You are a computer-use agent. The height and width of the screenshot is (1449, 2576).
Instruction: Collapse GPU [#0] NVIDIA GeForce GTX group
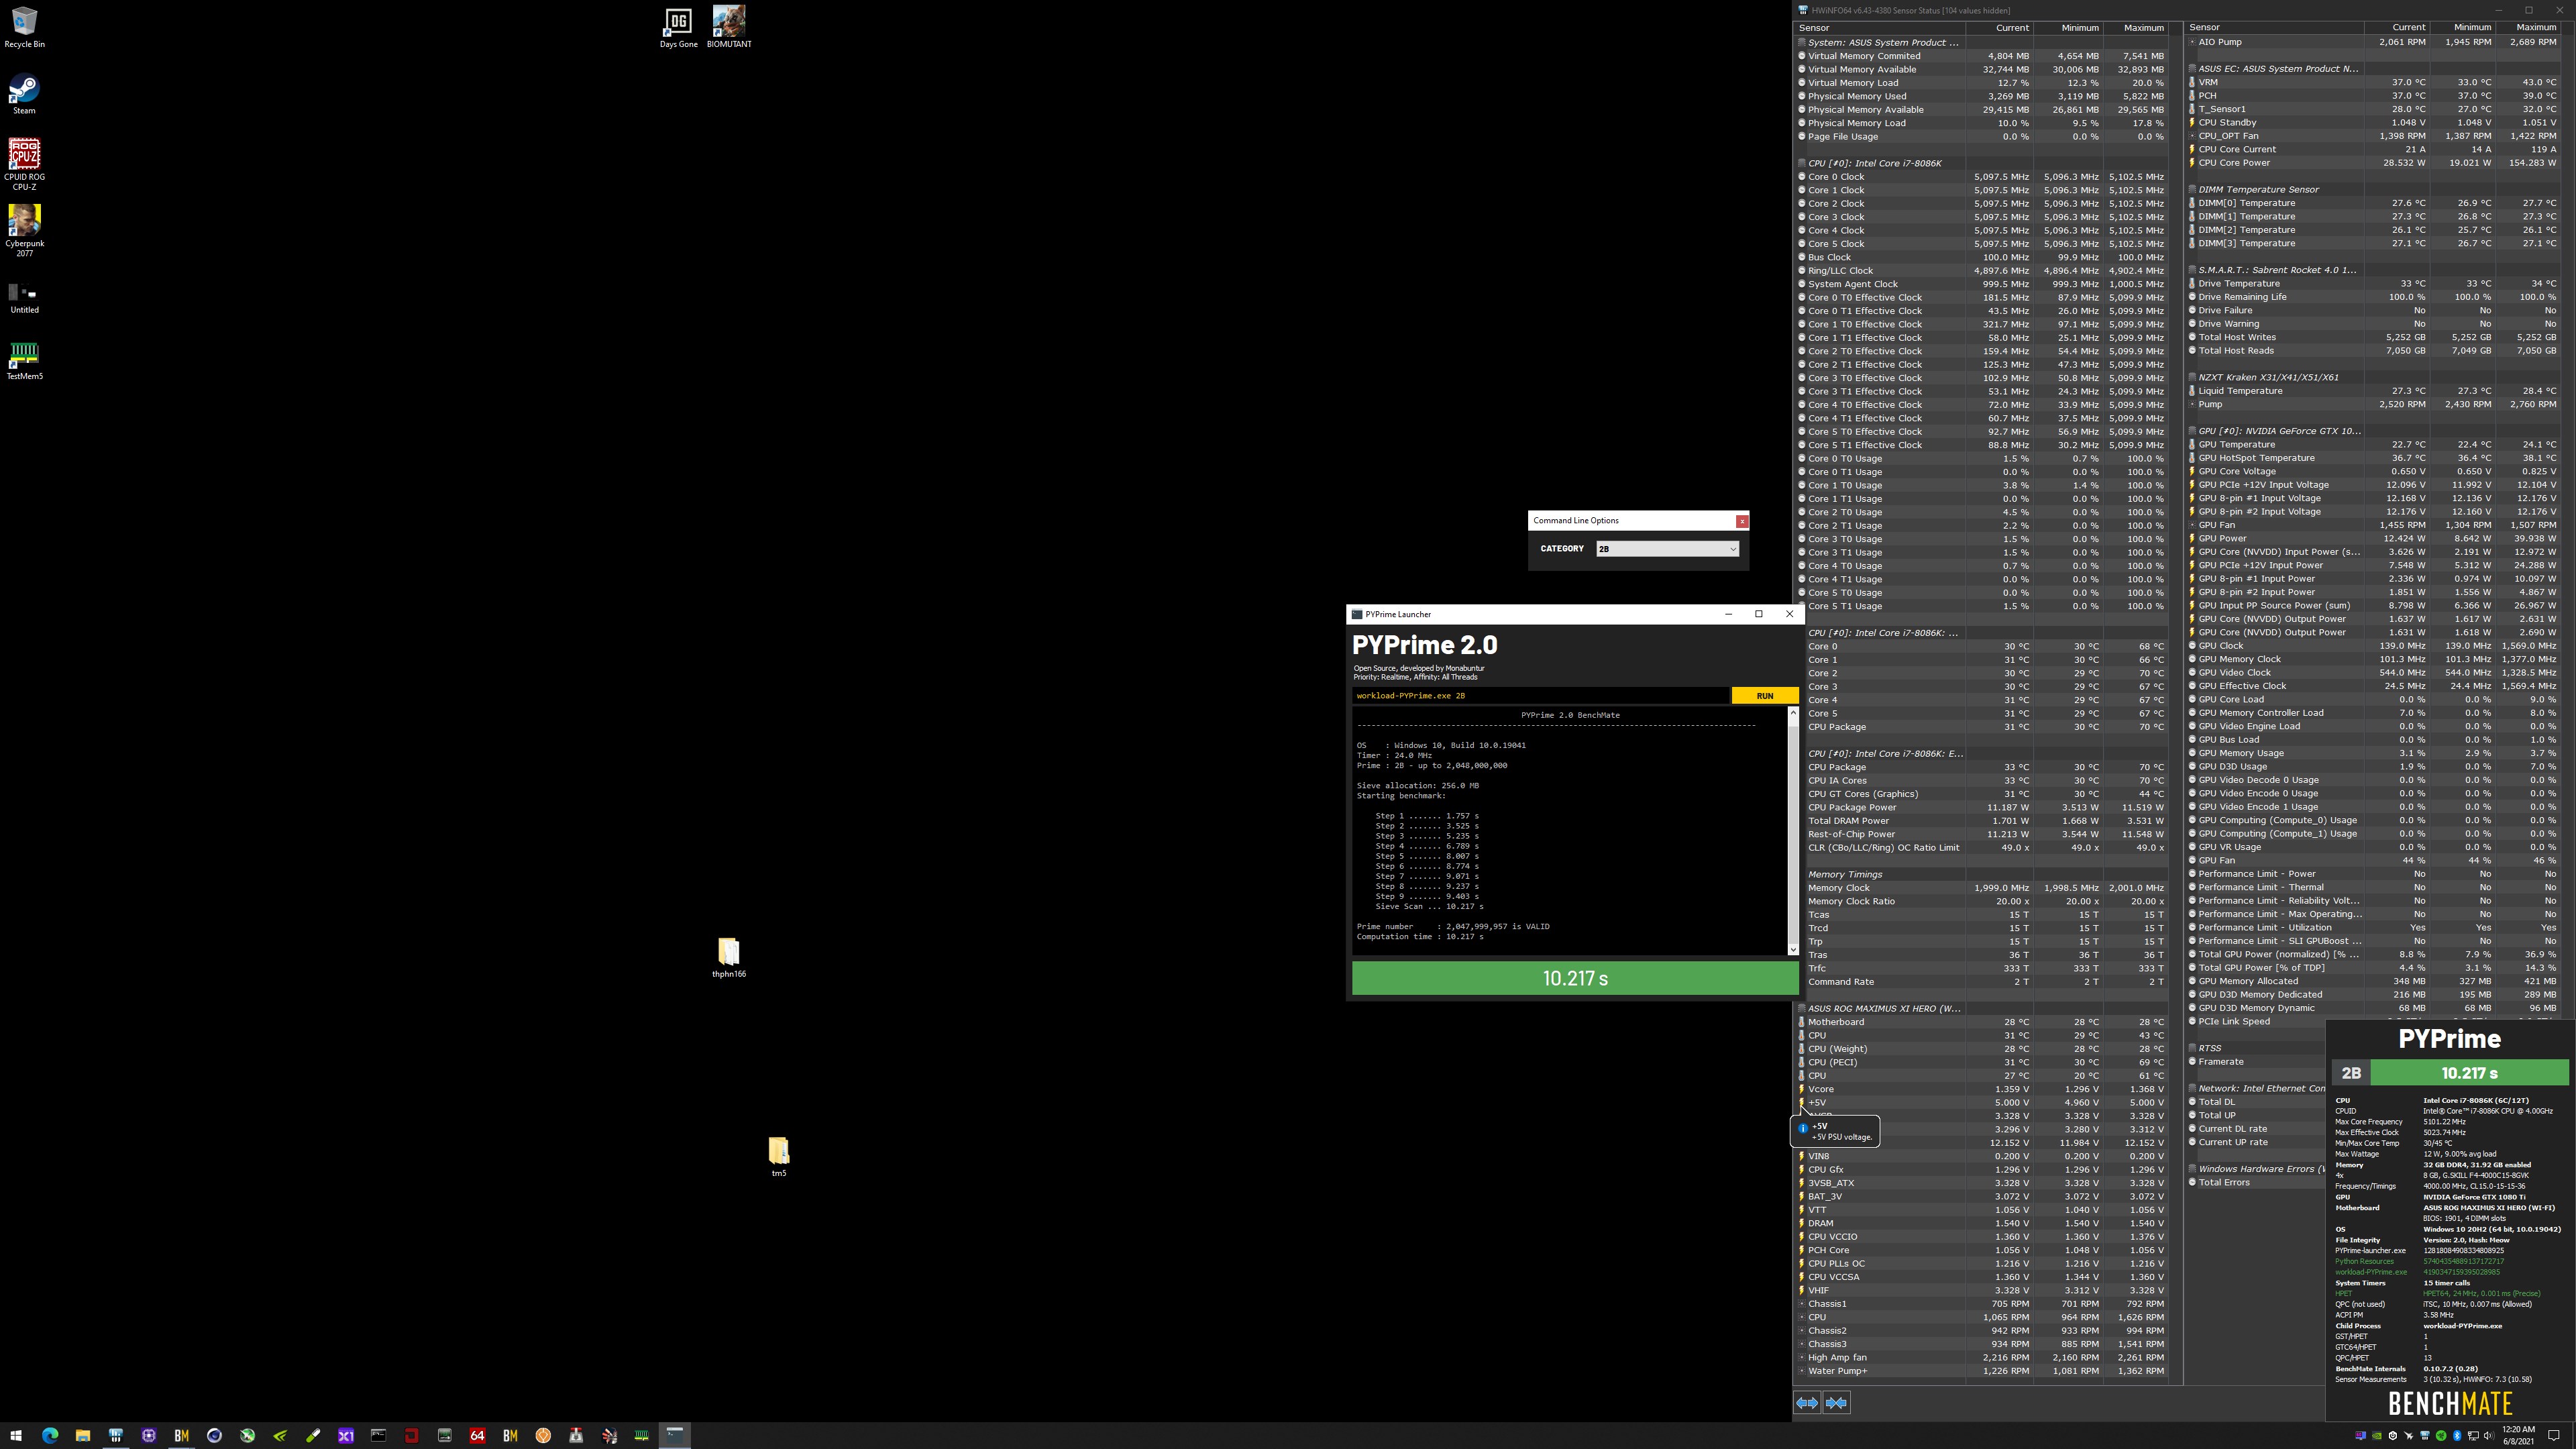2192,431
